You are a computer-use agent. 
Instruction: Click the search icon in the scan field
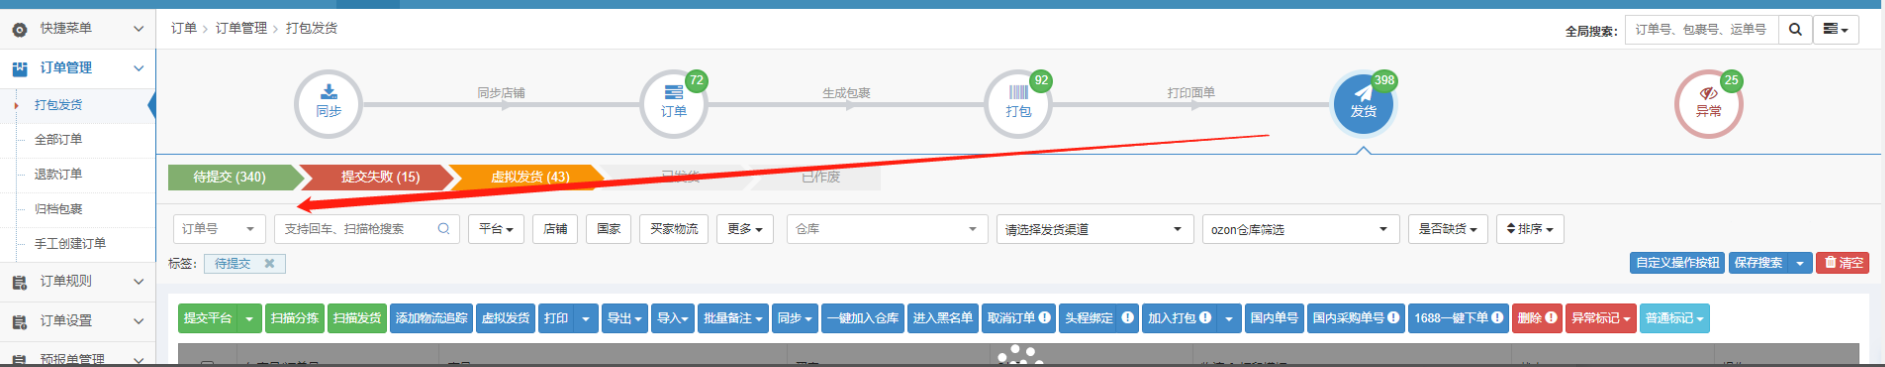tap(444, 229)
